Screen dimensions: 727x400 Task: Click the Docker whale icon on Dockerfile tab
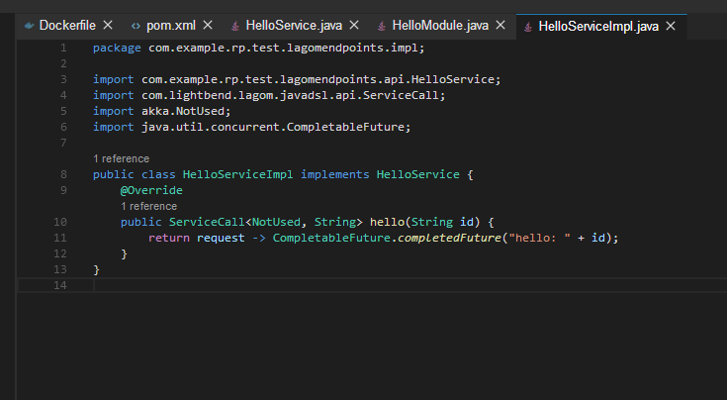(29, 25)
